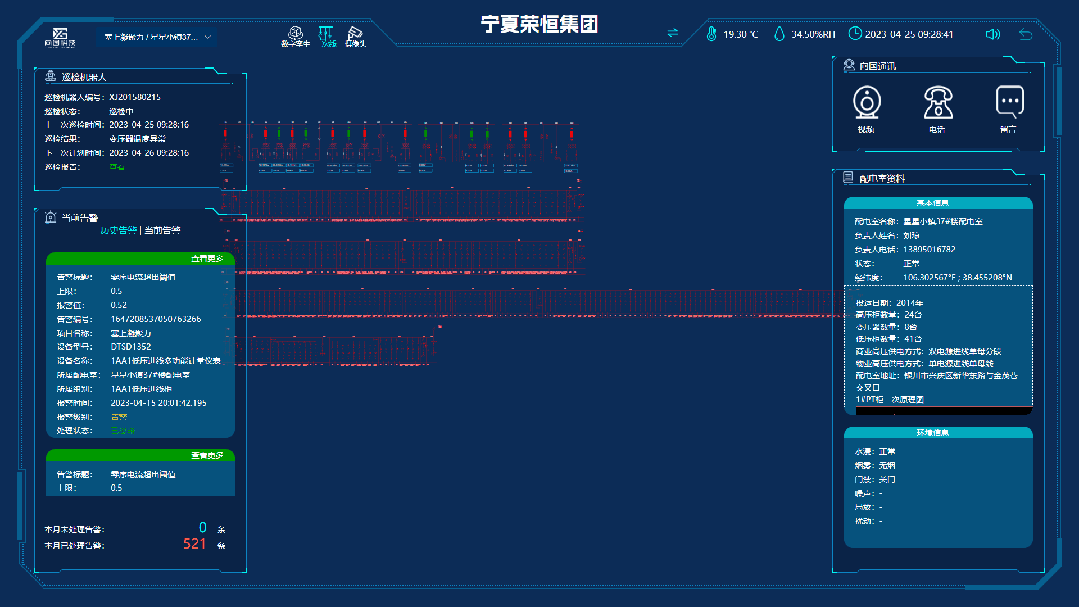Click the top row of the wiring diagram
The height and width of the screenshot is (607, 1079).
tap(399, 148)
